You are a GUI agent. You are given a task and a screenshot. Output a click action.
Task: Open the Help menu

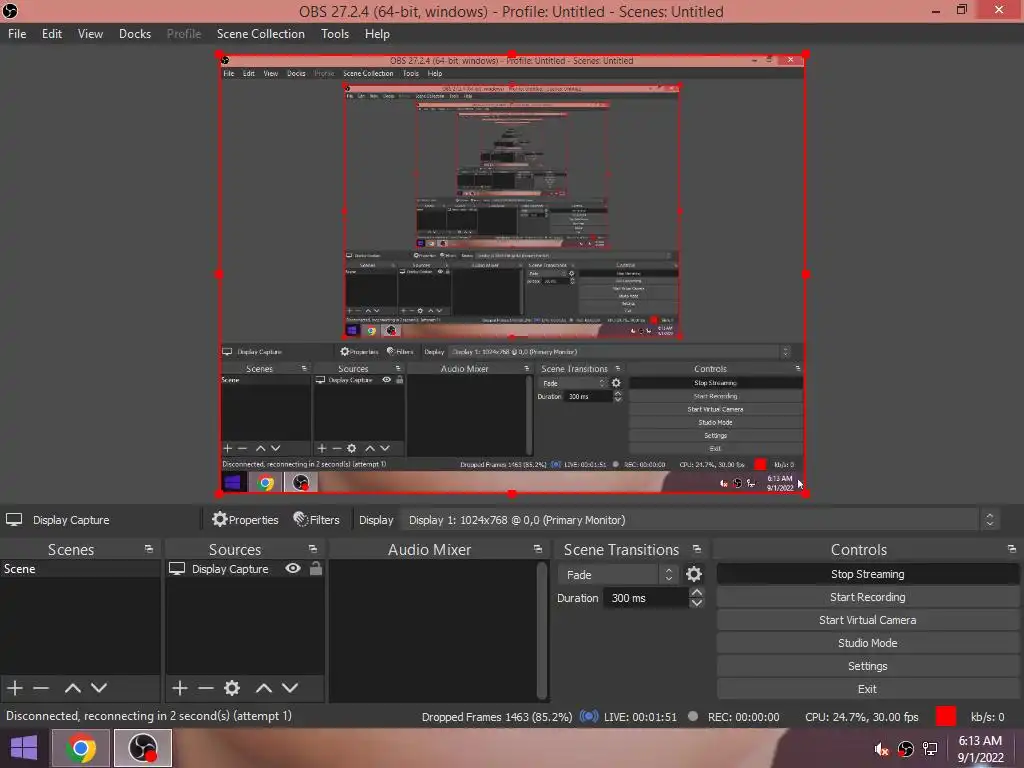(x=377, y=34)
